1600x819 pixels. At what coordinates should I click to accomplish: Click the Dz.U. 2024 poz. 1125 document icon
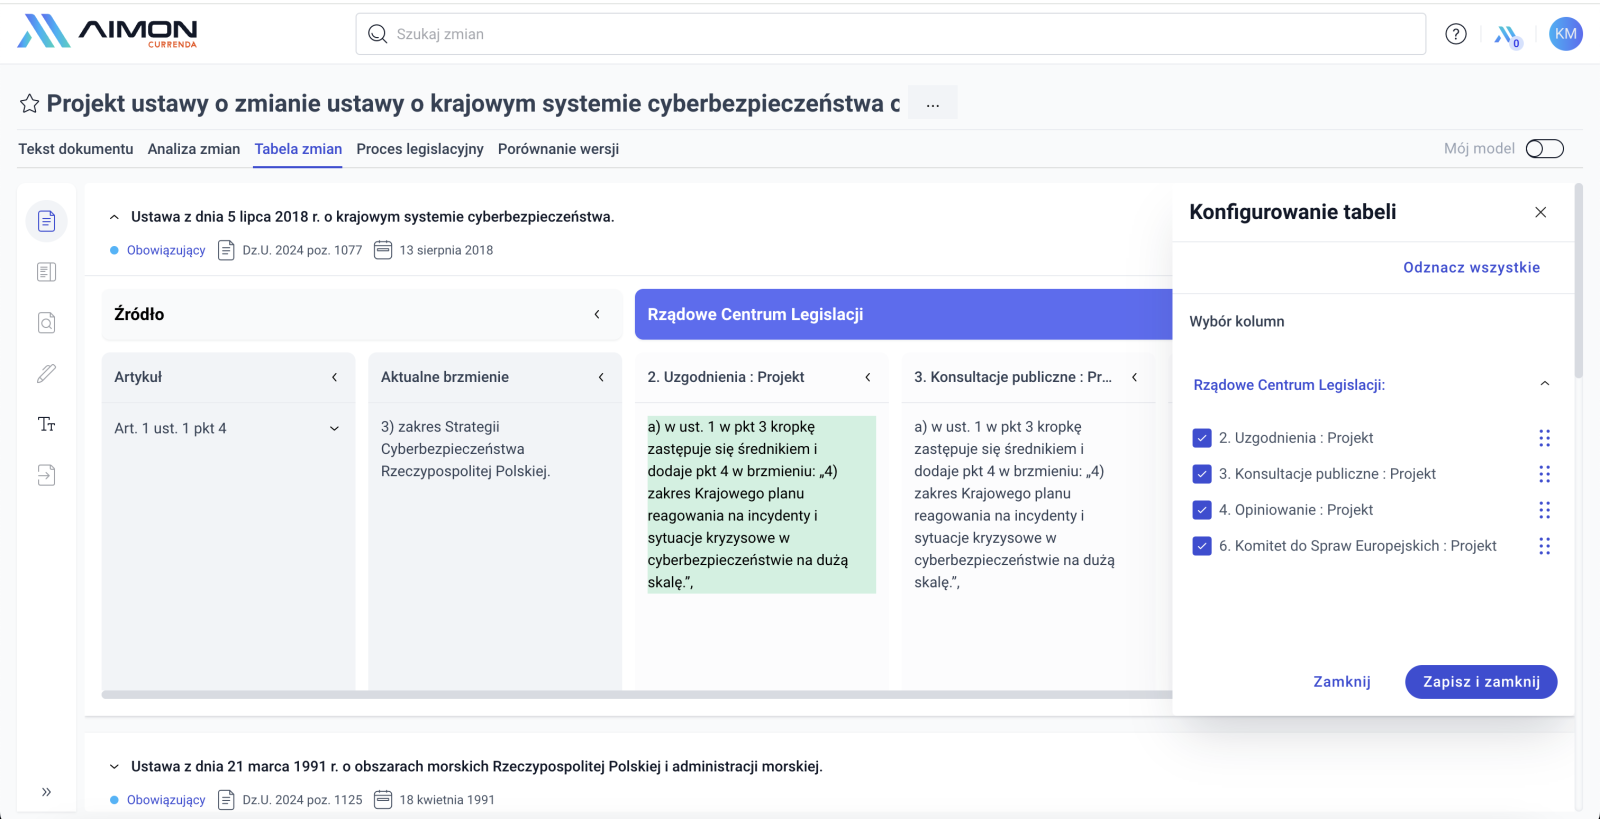(x=226, y=800)
